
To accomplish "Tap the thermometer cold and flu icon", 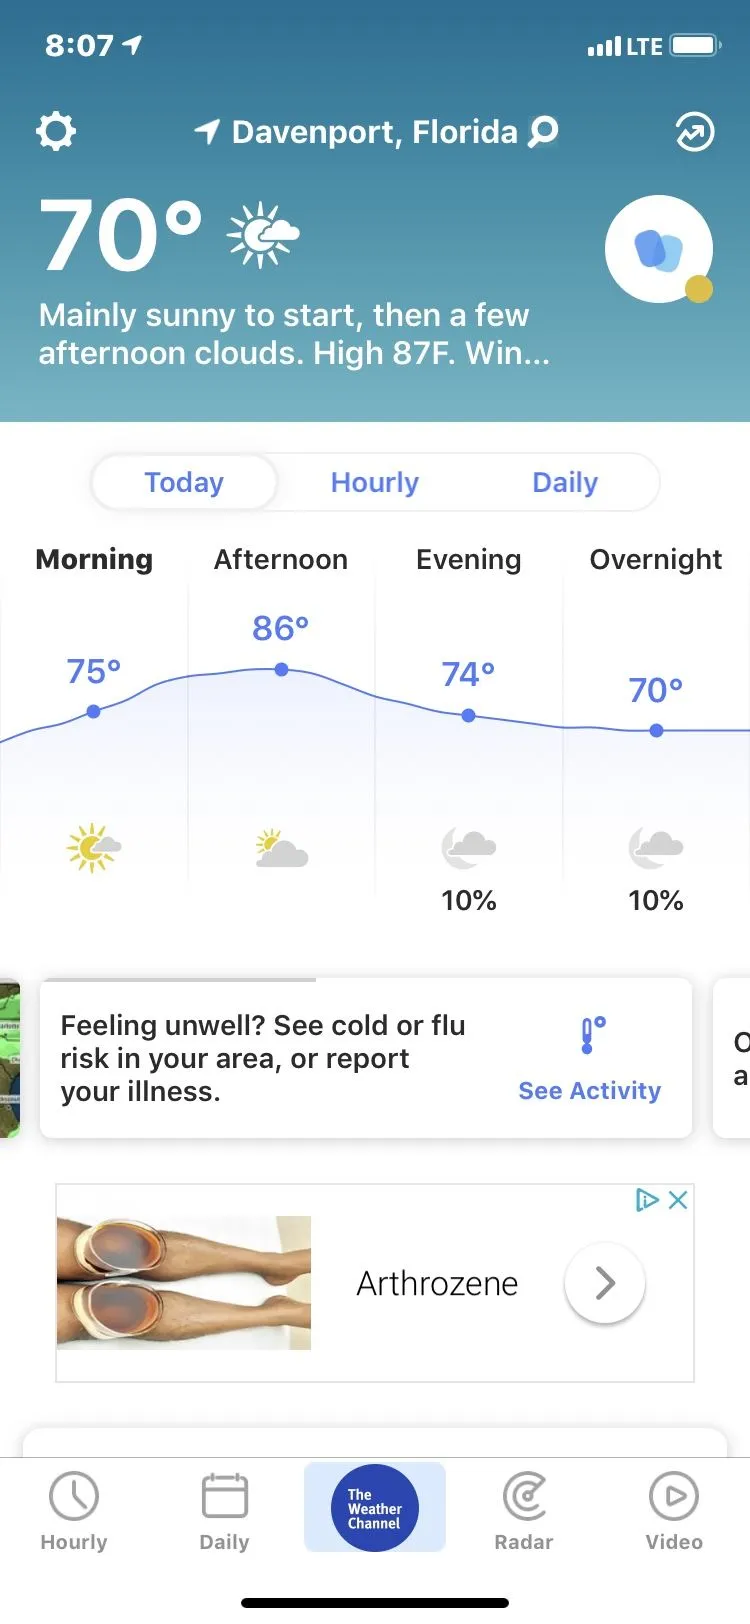I will click(592, 1035).
